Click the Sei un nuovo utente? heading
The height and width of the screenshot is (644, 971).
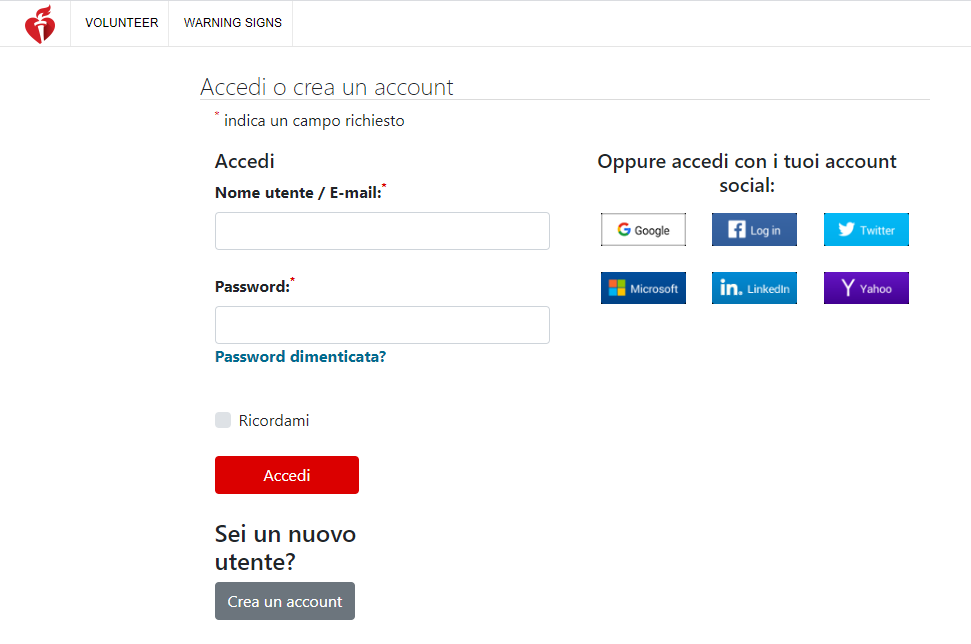point(285,548)
